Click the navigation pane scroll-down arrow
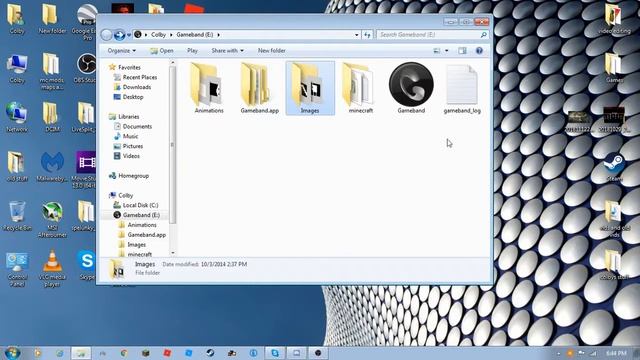The image size is (640, 360). [x=172, y=253]
